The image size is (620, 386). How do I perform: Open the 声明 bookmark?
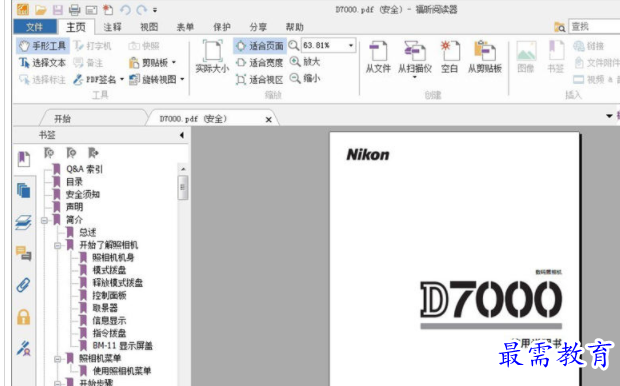(74, 207)
